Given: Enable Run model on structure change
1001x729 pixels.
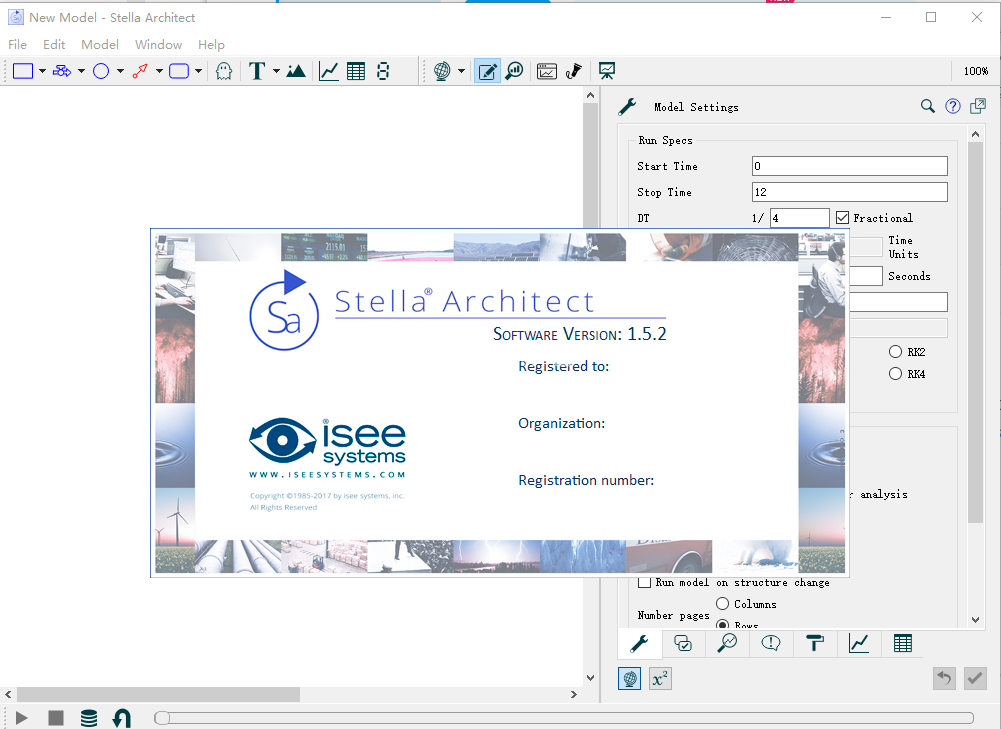Looking at the screenshot, I should click(645, 582).
